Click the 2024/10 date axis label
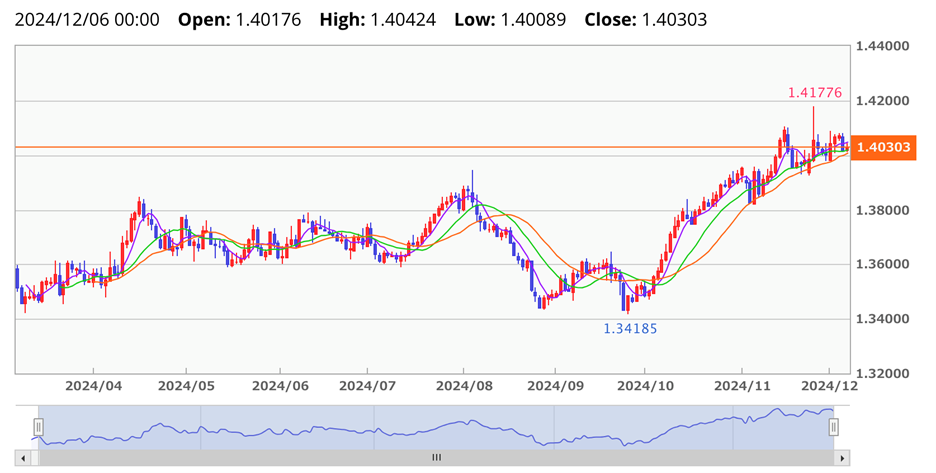 click(645, 386)
